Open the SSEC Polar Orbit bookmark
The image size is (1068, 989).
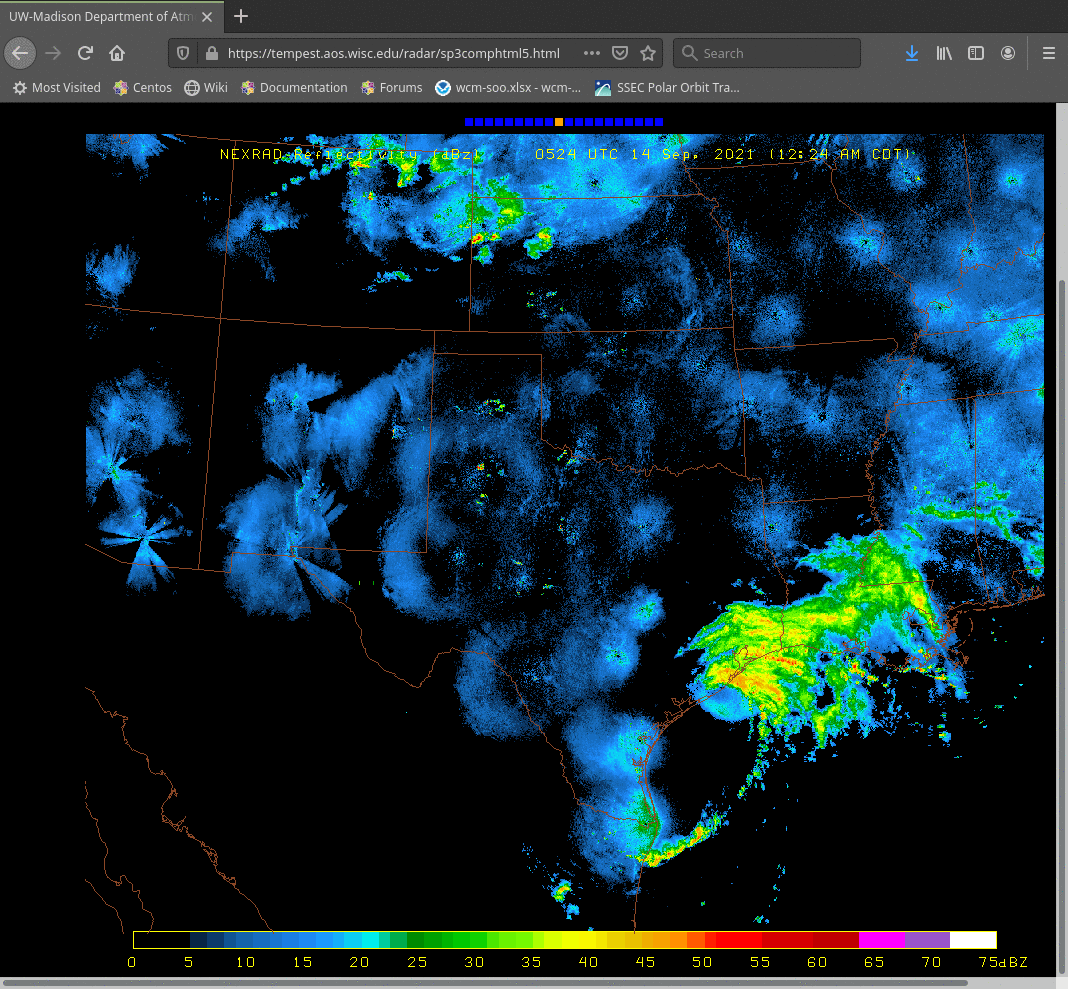[667, 88]
